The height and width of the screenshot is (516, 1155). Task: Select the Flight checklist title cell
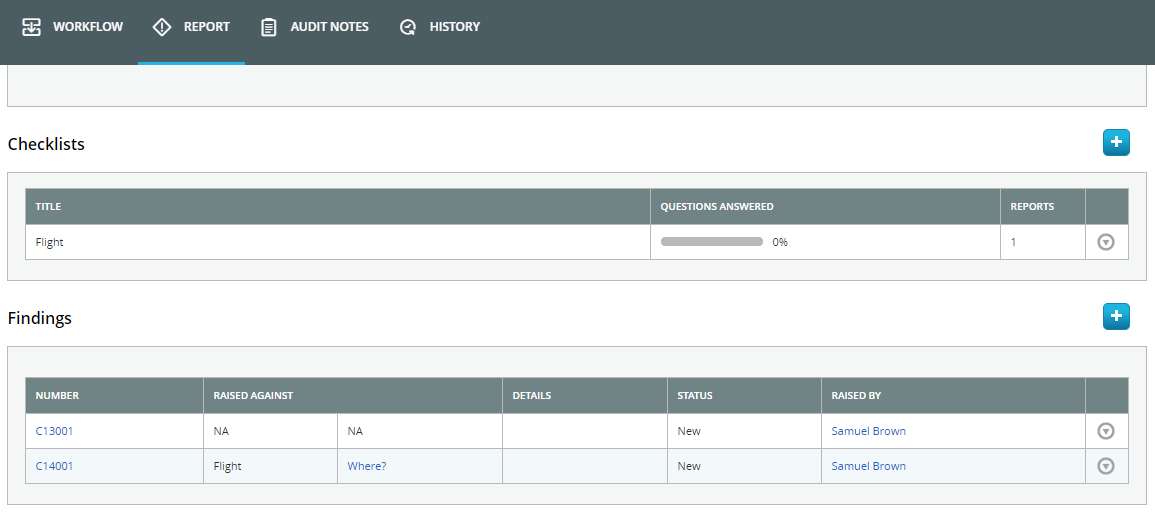pos(50,242)
